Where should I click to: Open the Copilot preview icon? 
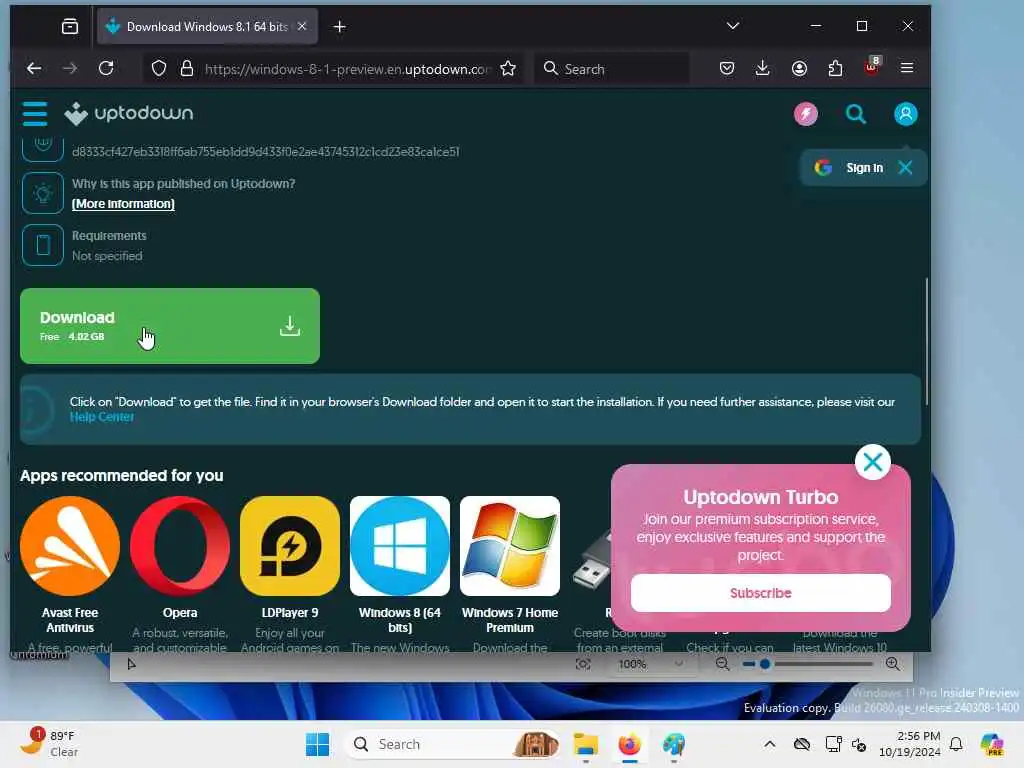[x=992, y=744]
